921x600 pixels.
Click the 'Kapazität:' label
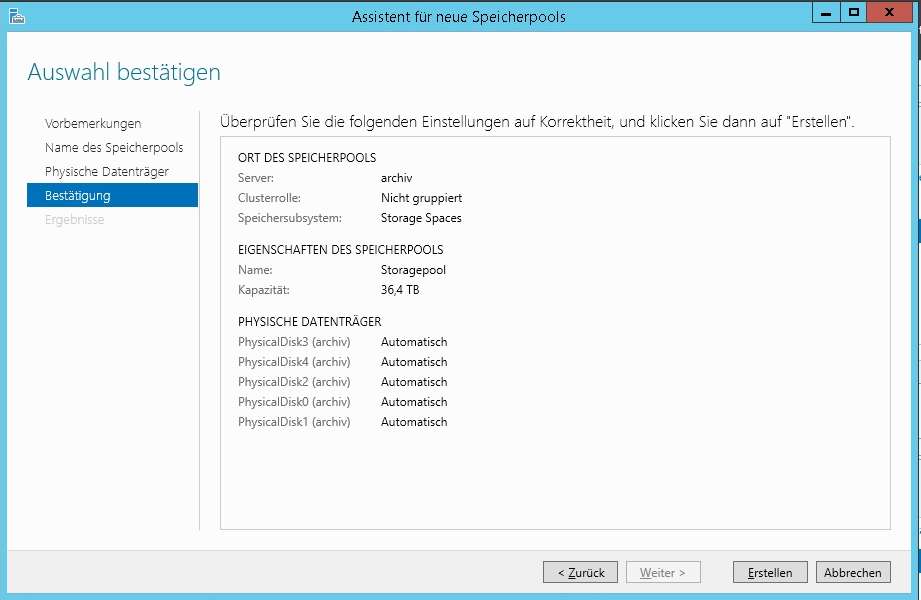click(264, 290)
